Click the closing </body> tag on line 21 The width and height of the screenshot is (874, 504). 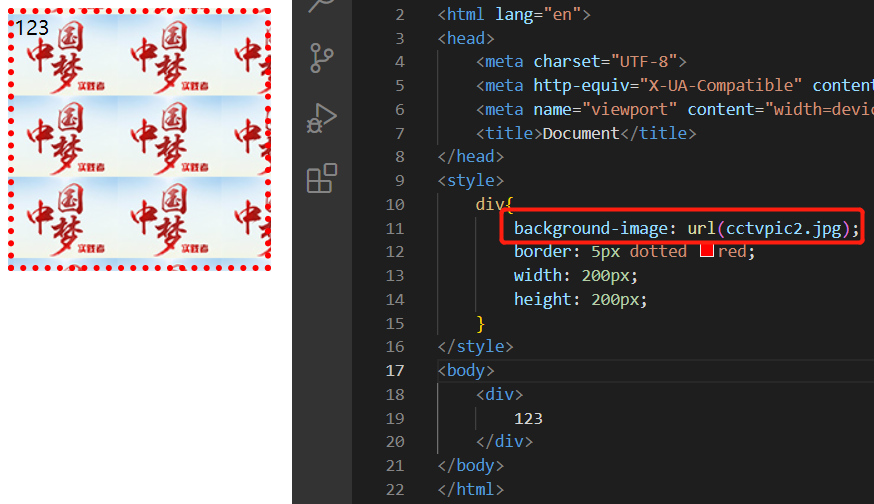[470, 465]
